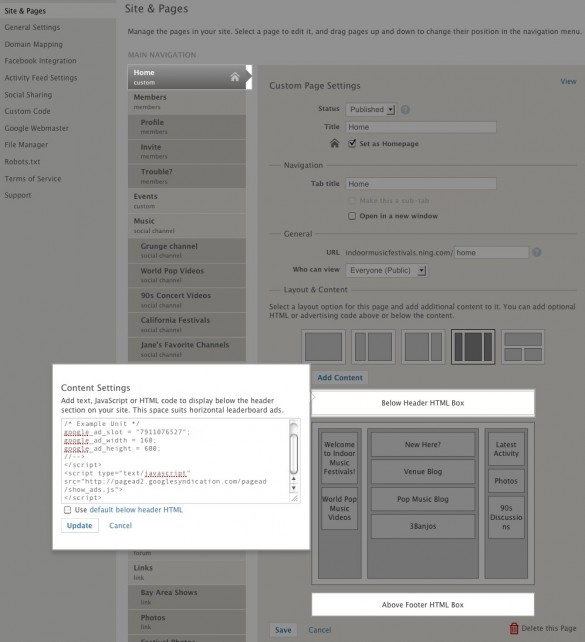Click the Venue Blog content block
The height and width of the screenshot is (642, 585).
click(423, 472)
